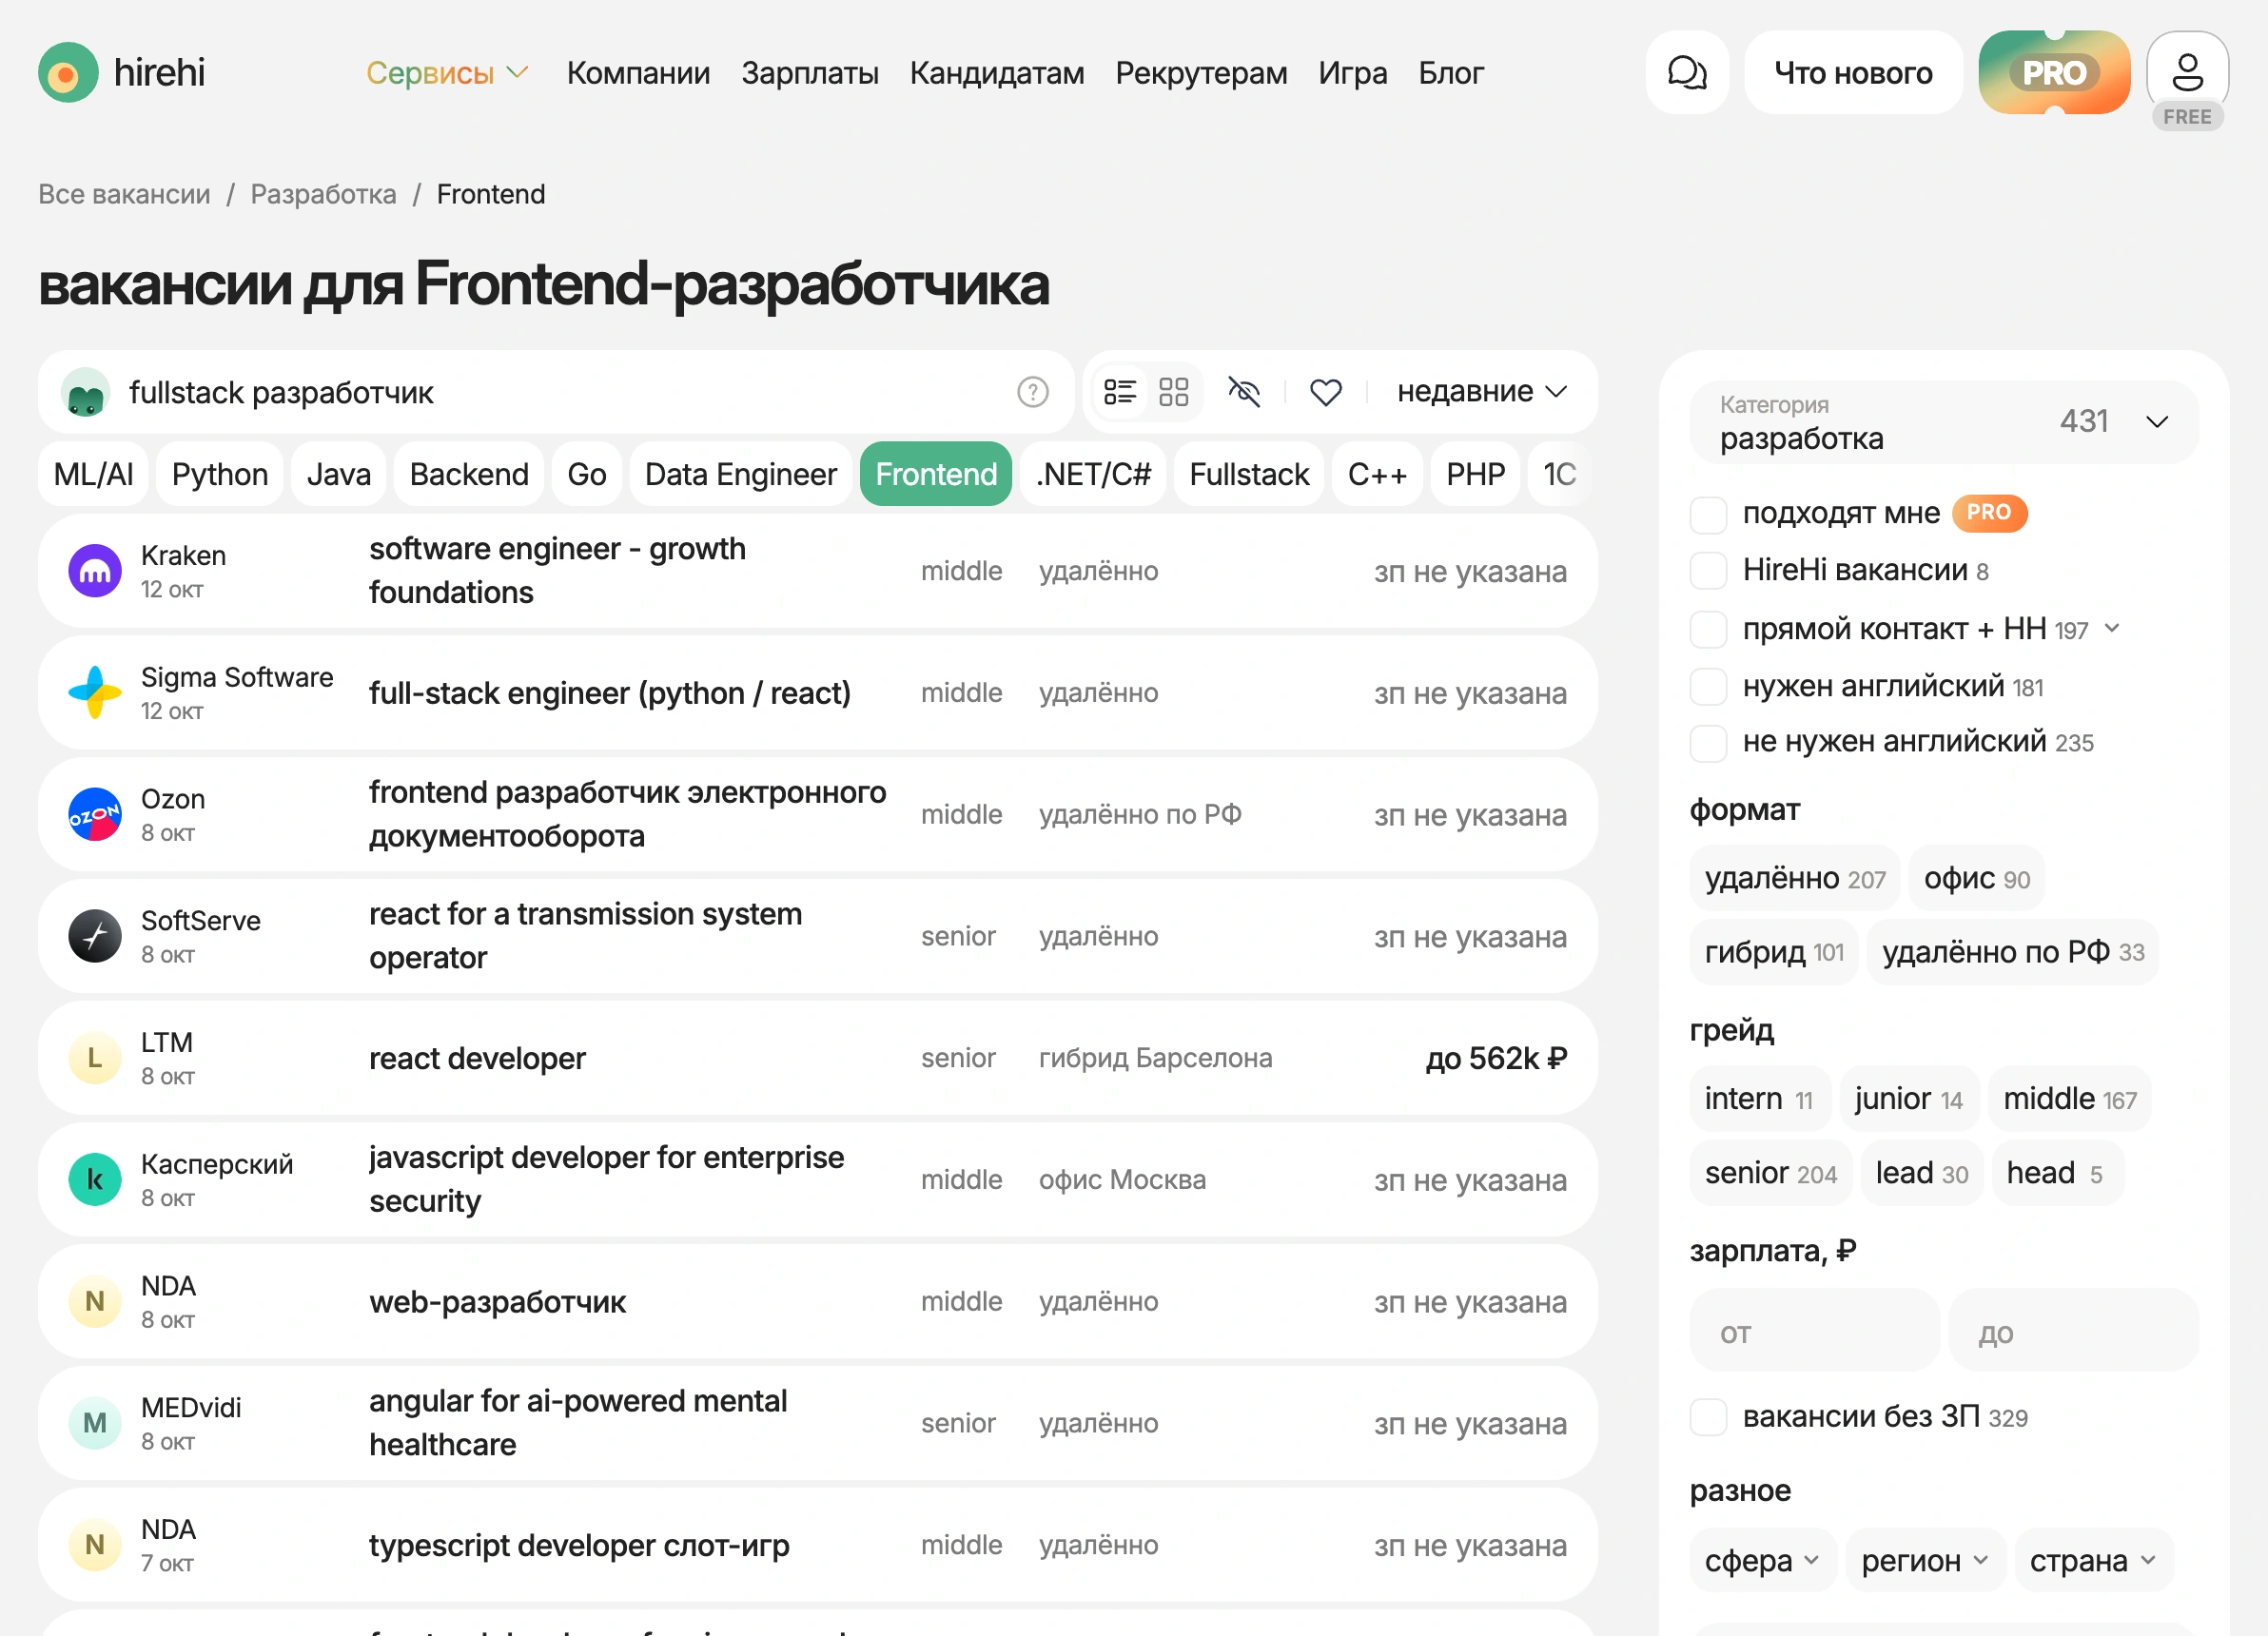Check the не нужен английский filter
The image size is (2268, 1636).
click(1708, 743)
